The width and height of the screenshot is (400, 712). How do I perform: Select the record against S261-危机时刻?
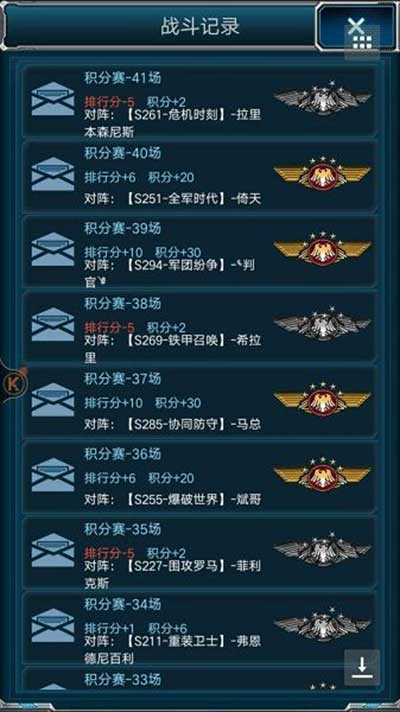tap(200, 102)
